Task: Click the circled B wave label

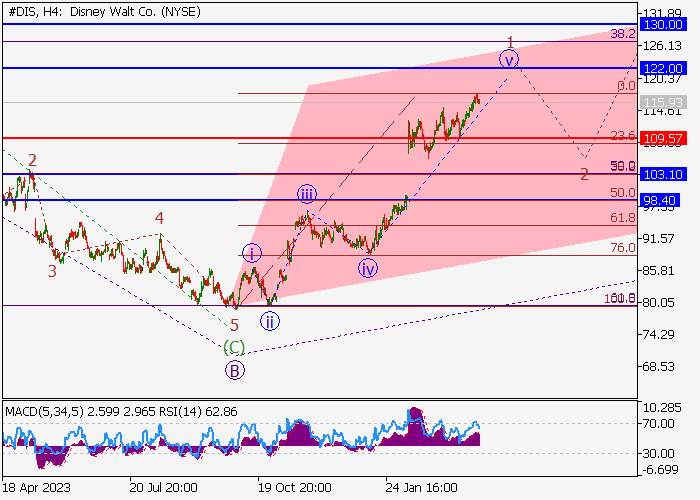Action: tap(235, 370)
